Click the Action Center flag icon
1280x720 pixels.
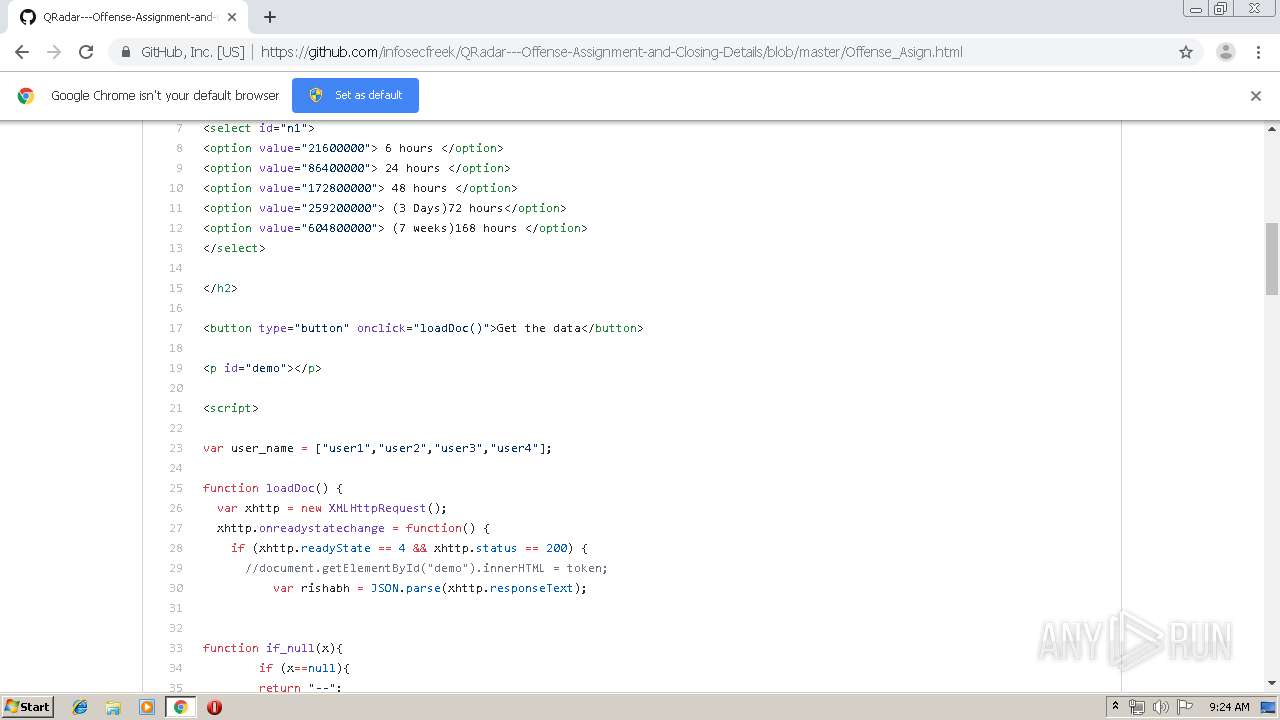coord(1184,707)
